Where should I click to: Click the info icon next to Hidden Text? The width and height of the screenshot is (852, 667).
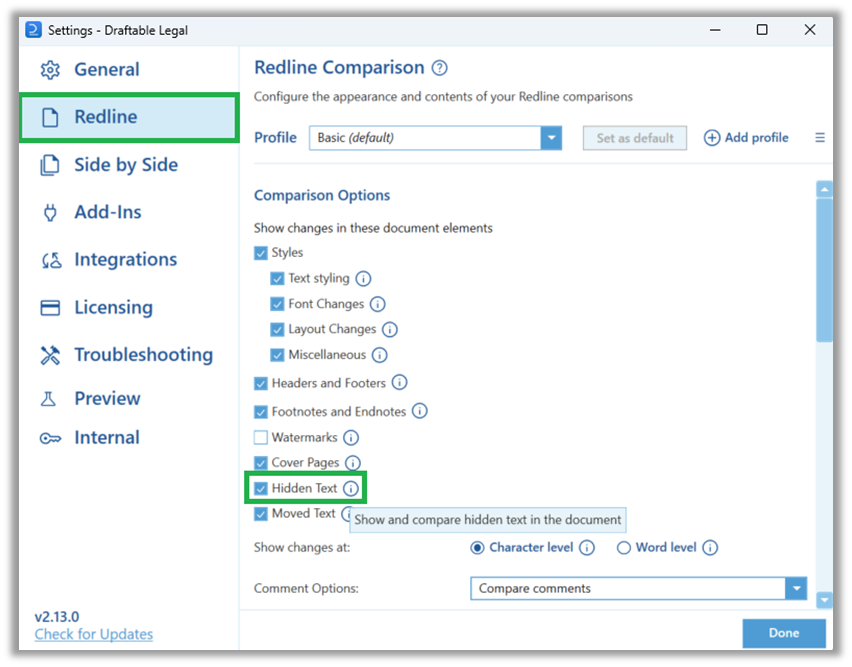click(x=351, y=488)
